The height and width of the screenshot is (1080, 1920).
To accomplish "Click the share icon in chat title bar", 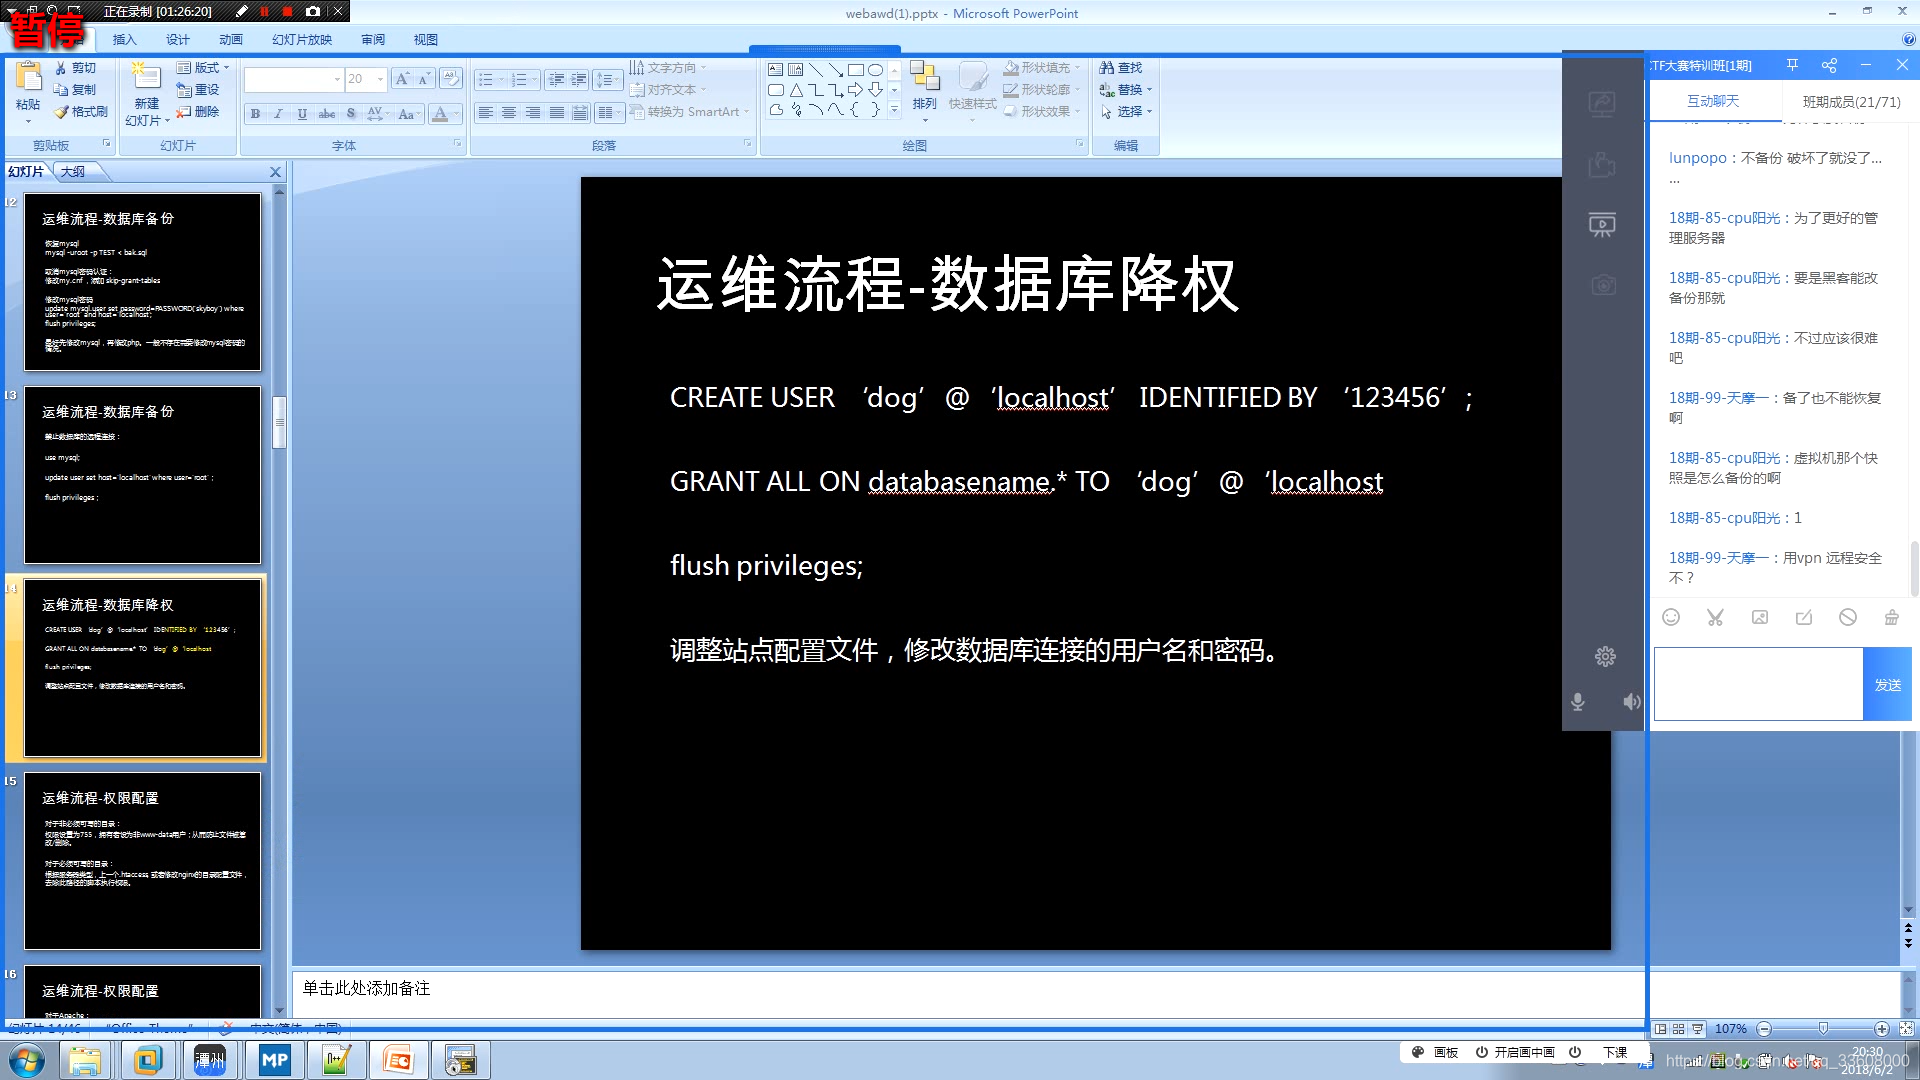I will [x=1829, y=66].
